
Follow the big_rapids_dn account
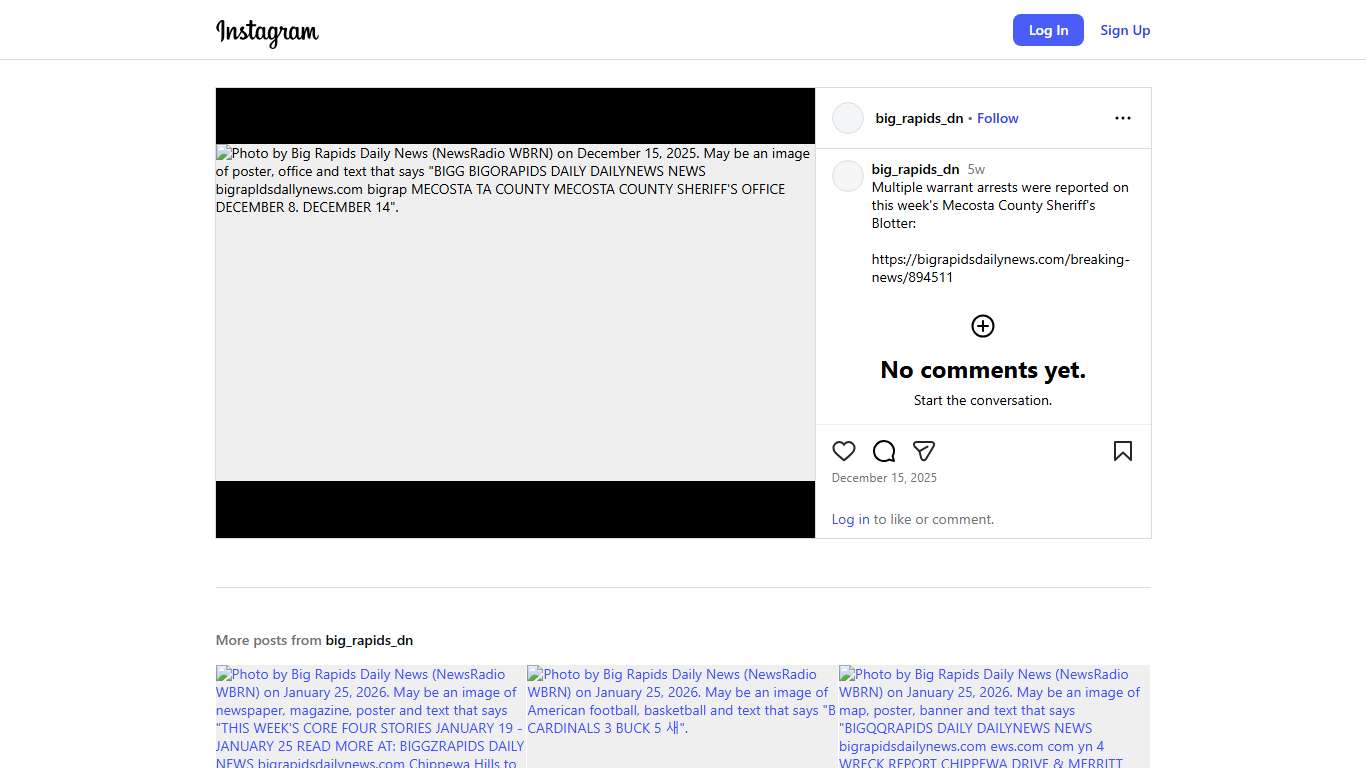coord(997,118)
